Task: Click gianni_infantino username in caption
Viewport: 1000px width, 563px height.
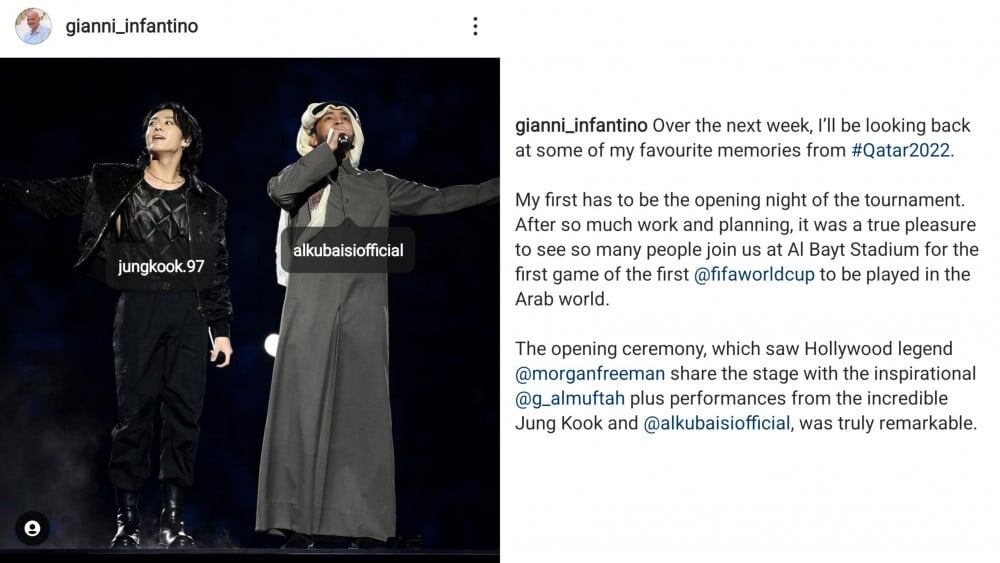Action: tap(581, 126)
